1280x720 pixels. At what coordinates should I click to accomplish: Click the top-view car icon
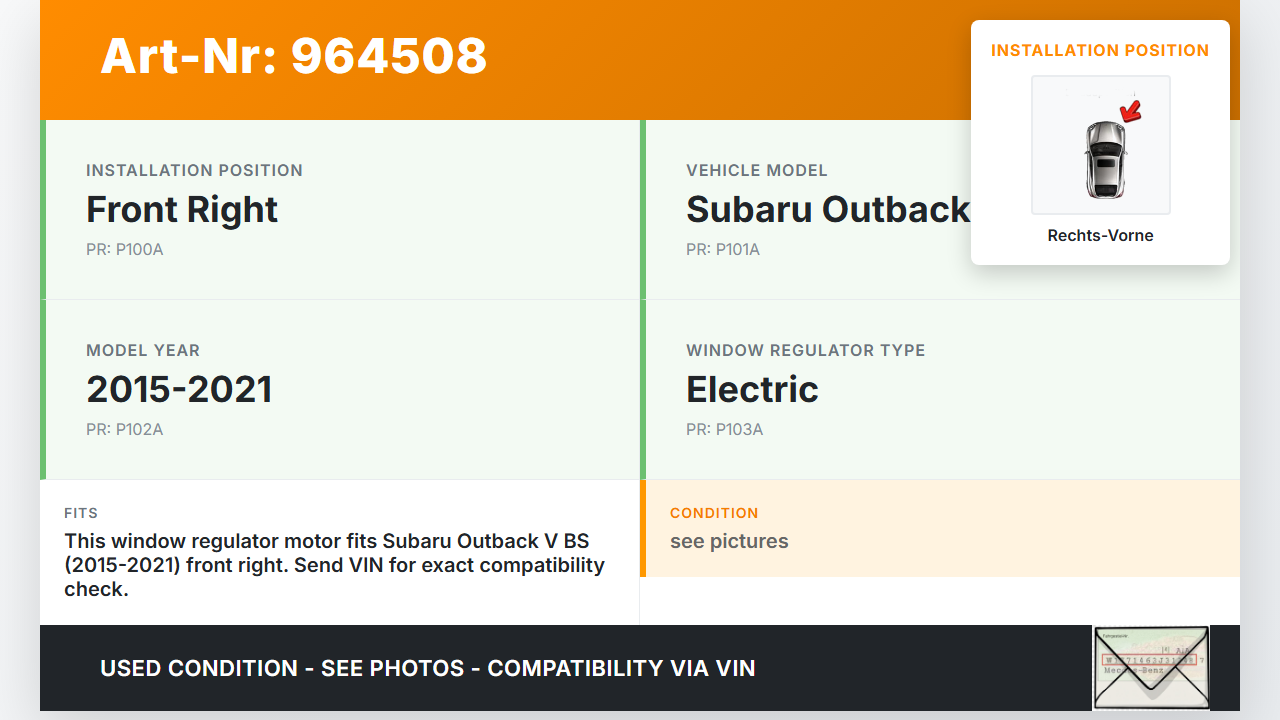pyautogui.click(x=1104, y=159)
